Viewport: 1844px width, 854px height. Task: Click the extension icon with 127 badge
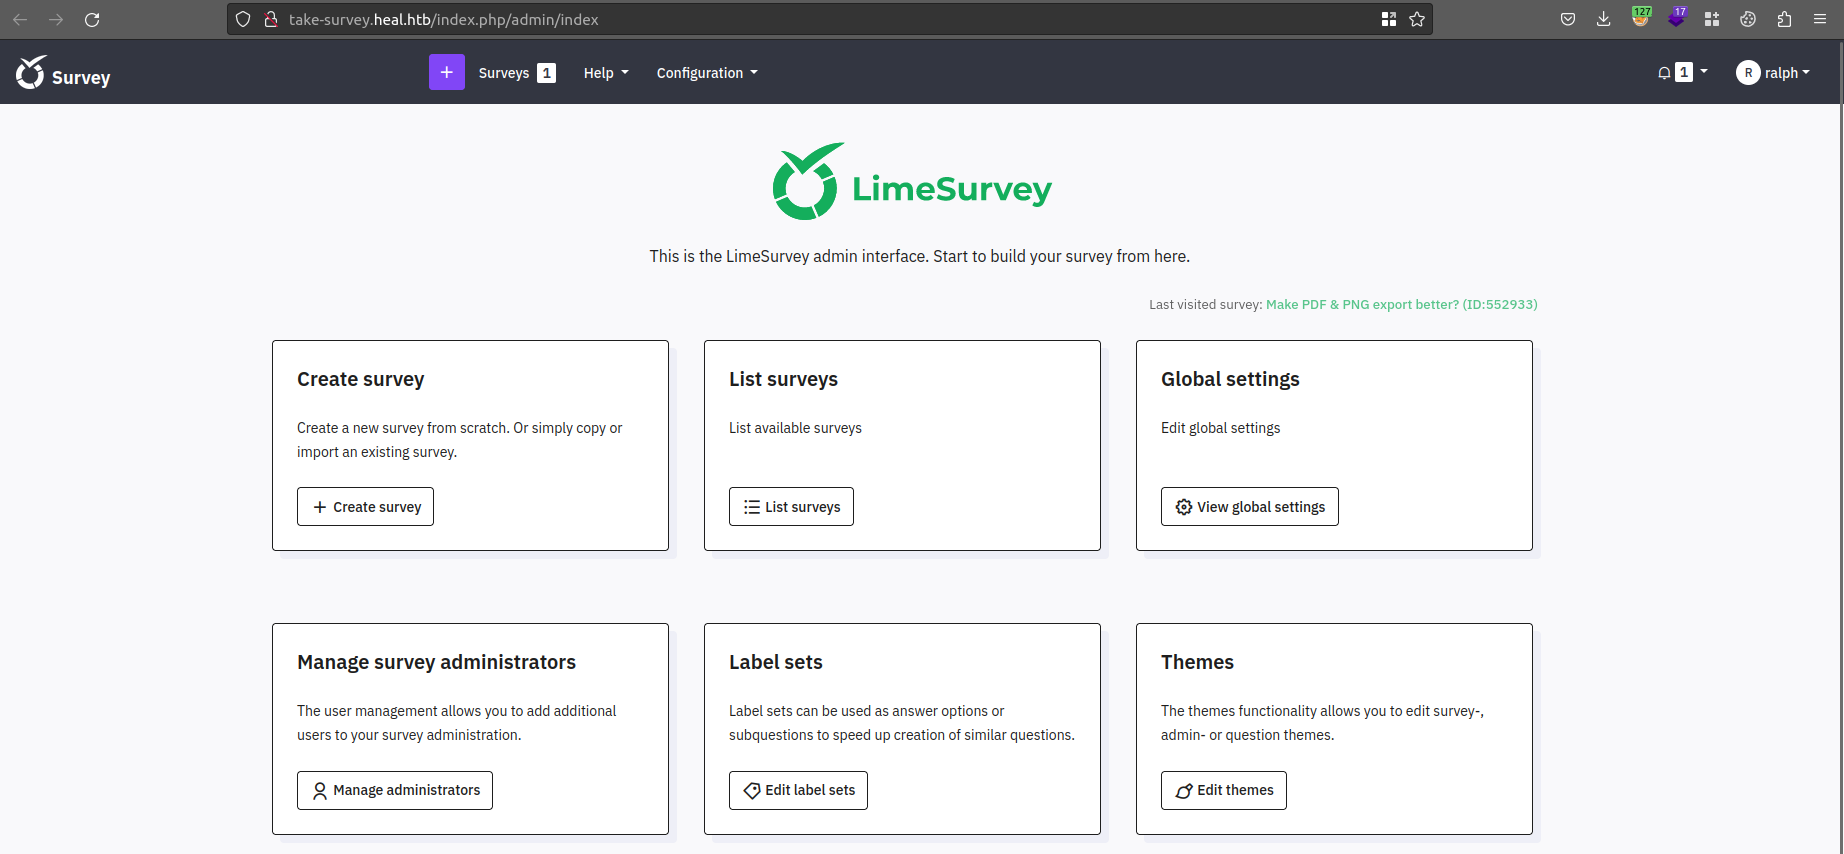tap(1640, 17)
